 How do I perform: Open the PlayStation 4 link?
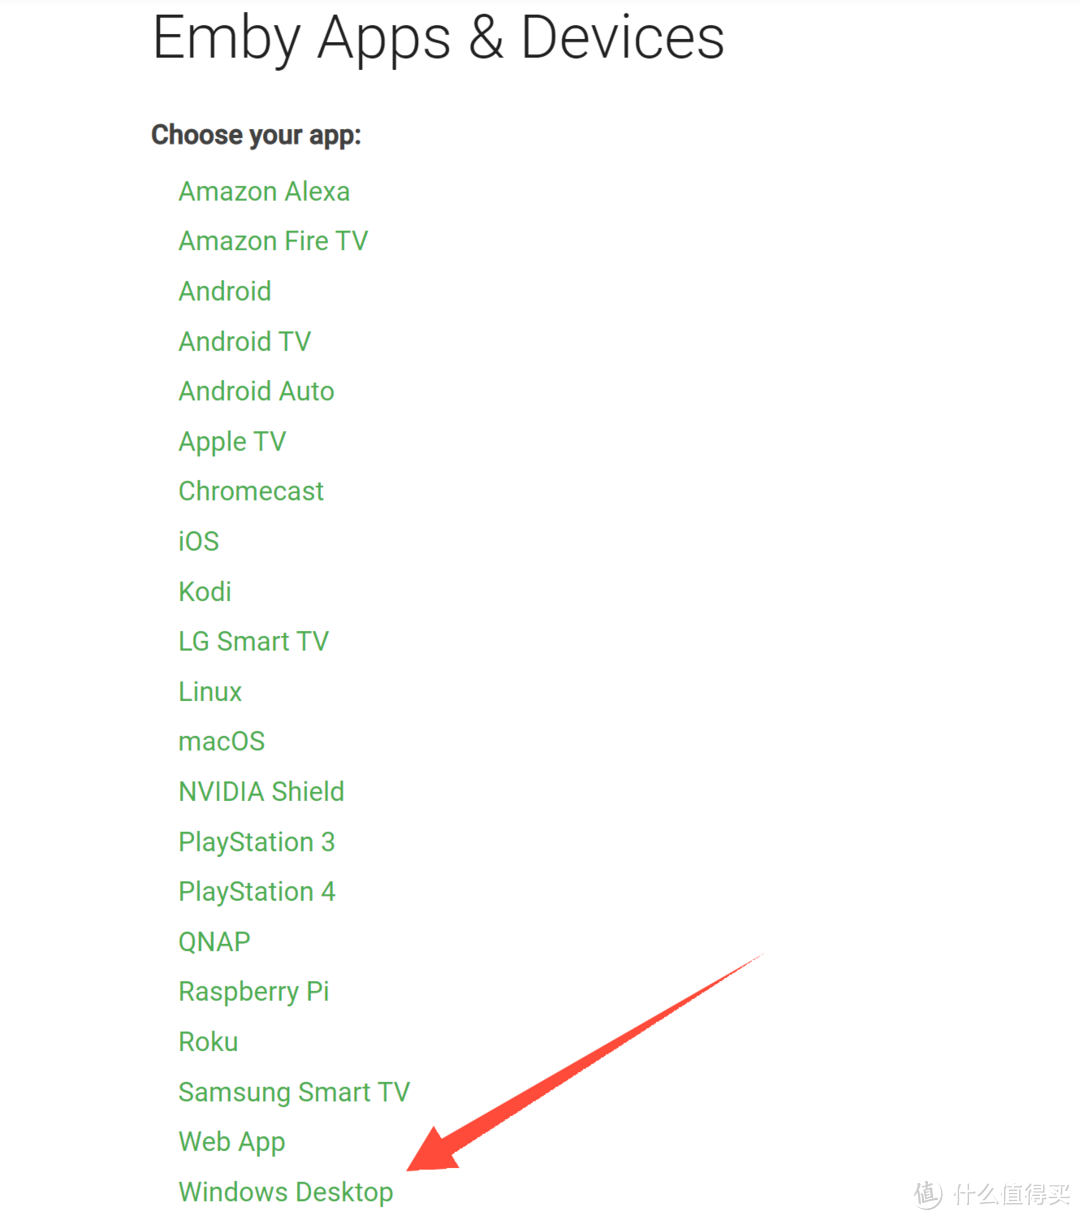click(257, 892)
